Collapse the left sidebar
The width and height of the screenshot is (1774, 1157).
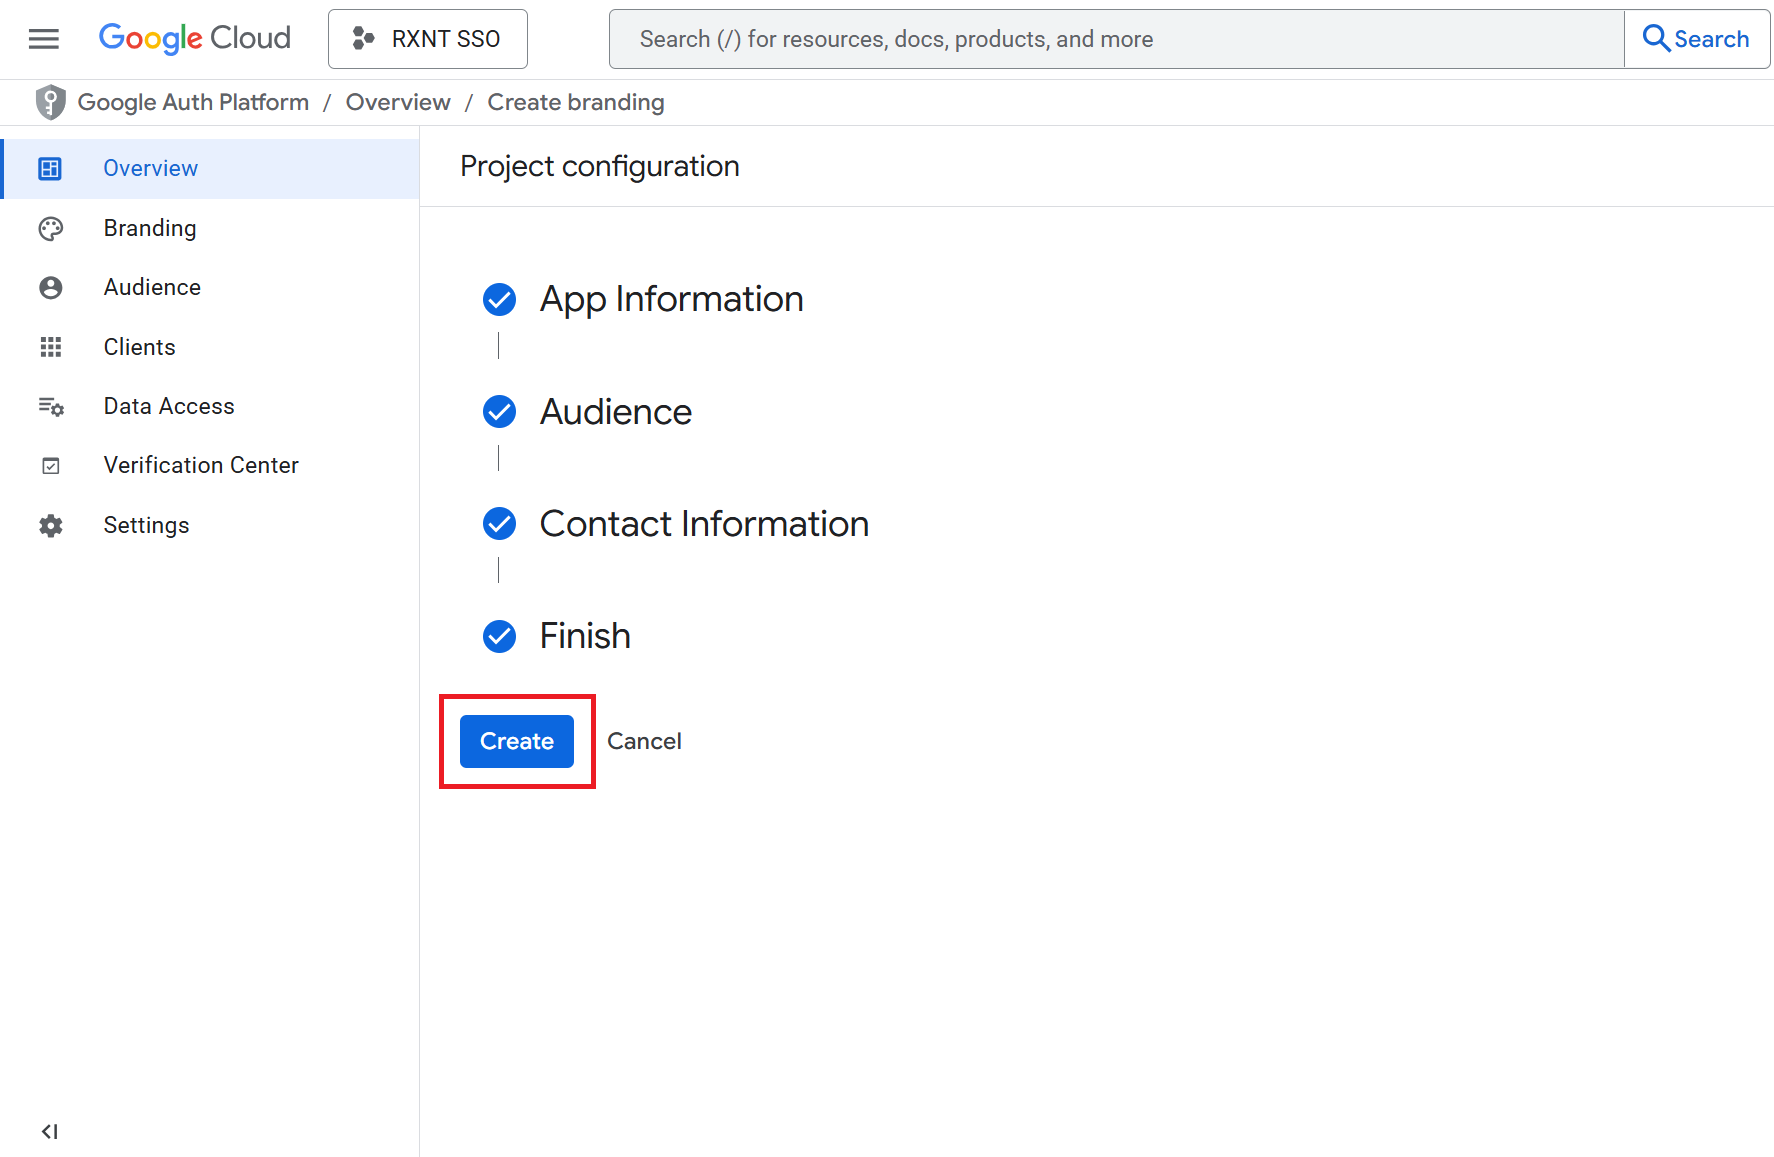[x=49, y=1131]
